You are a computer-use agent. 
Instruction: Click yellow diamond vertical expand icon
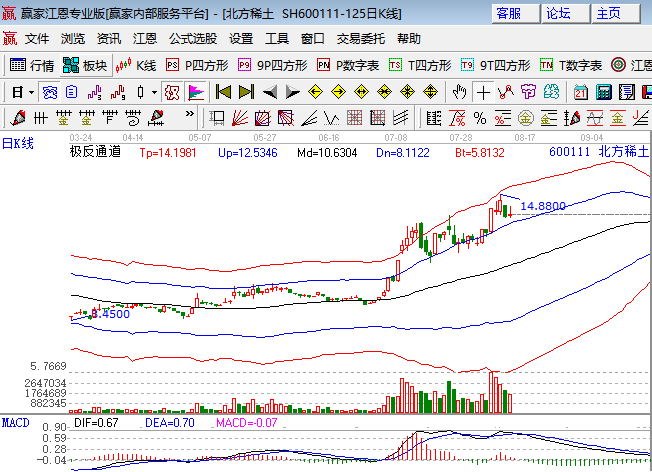coord(430,92)
